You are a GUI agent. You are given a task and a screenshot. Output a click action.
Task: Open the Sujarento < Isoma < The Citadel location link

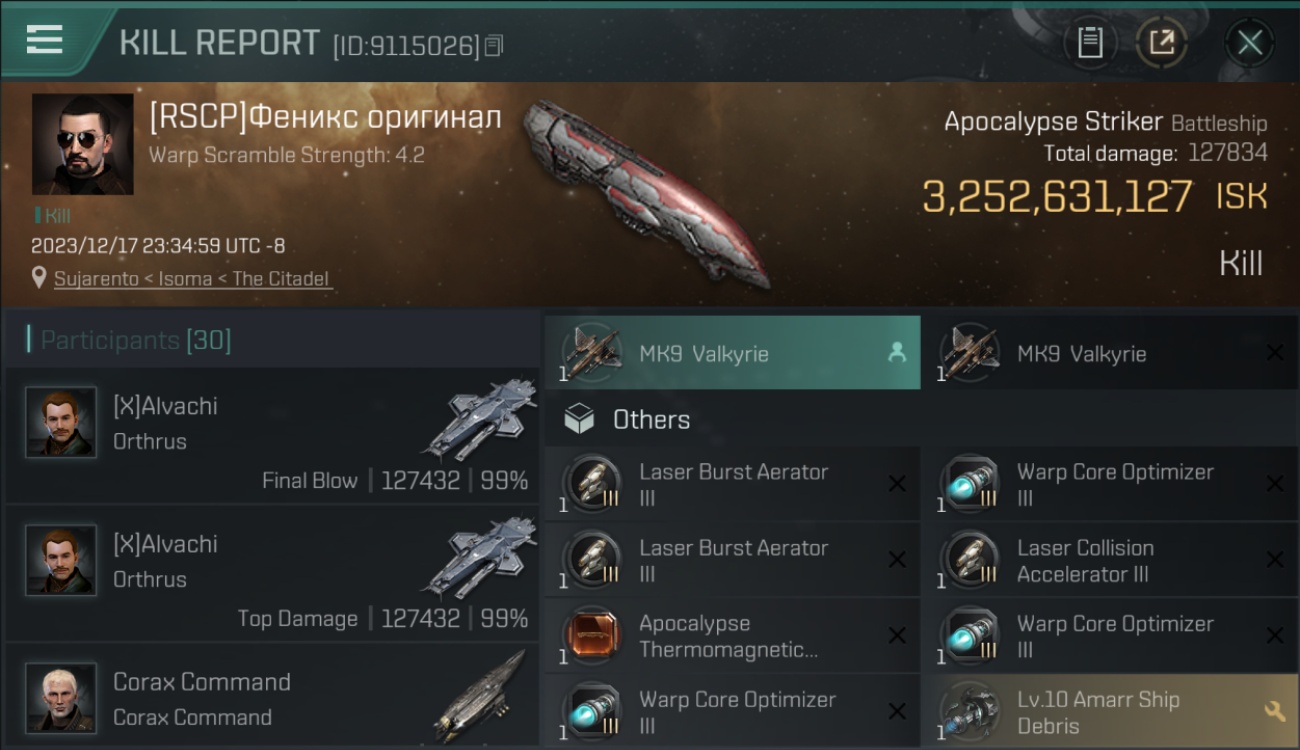coord(191,279)
